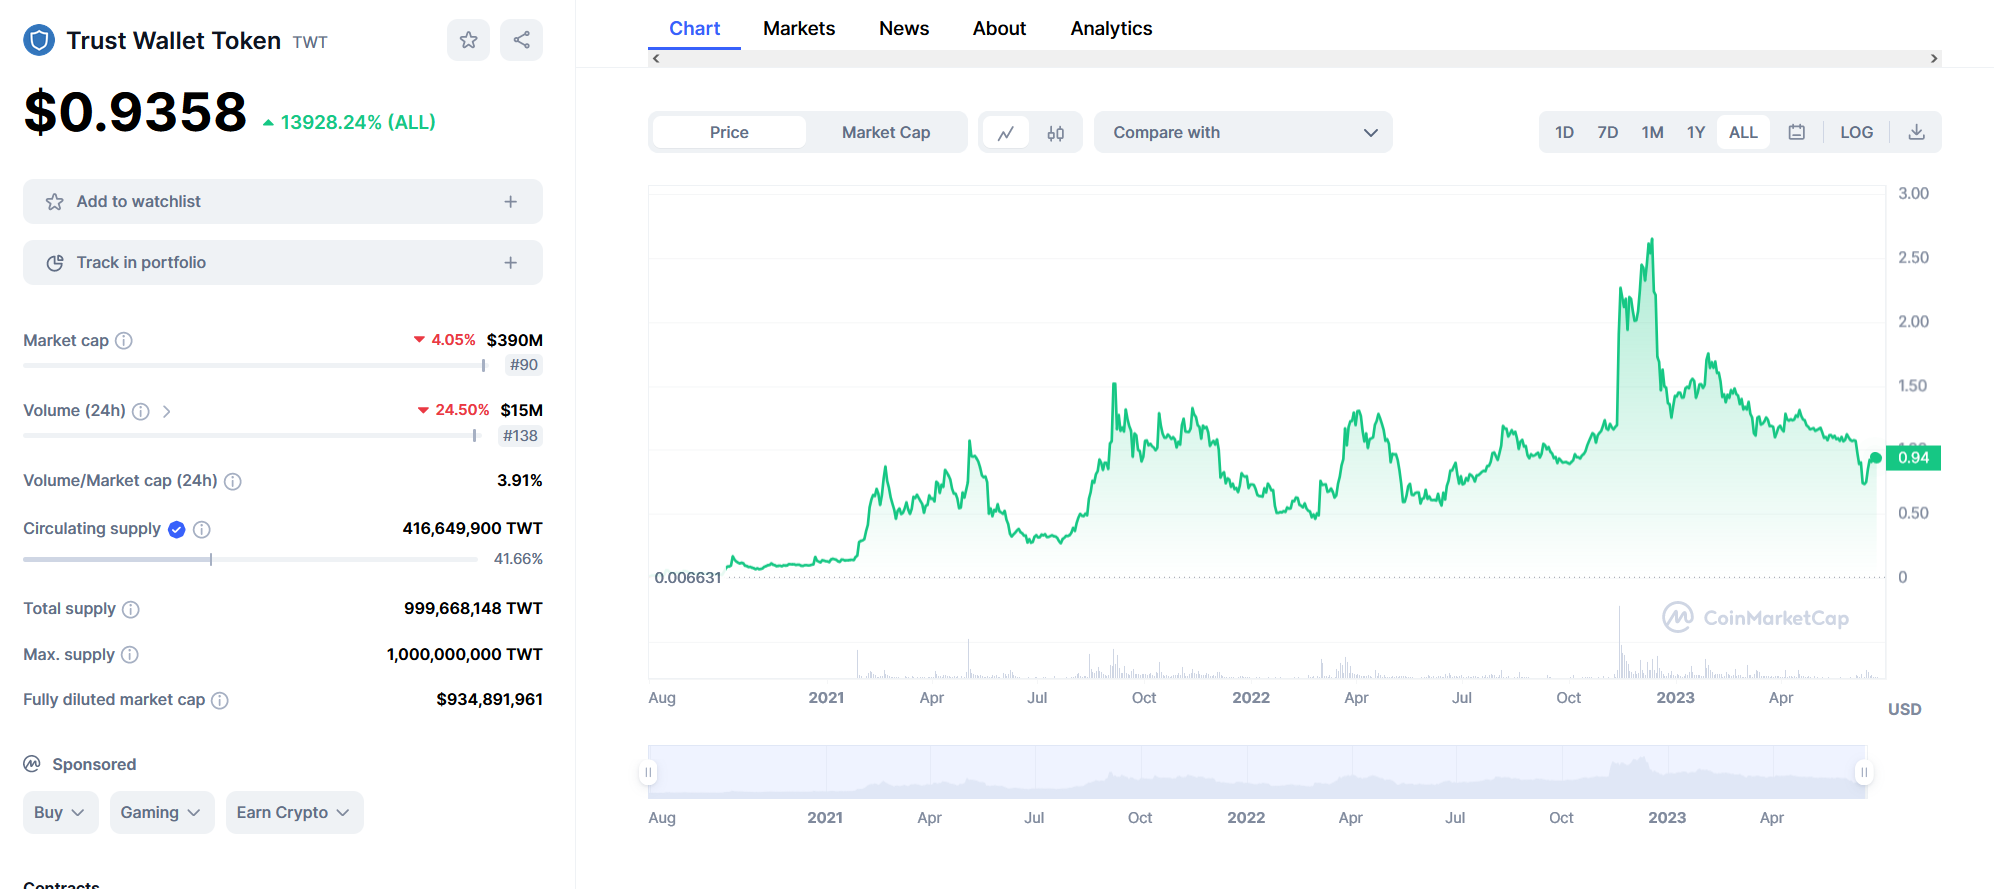Open the calendar date range picker
The image size is (1994, 889).
click(1797, 132)
